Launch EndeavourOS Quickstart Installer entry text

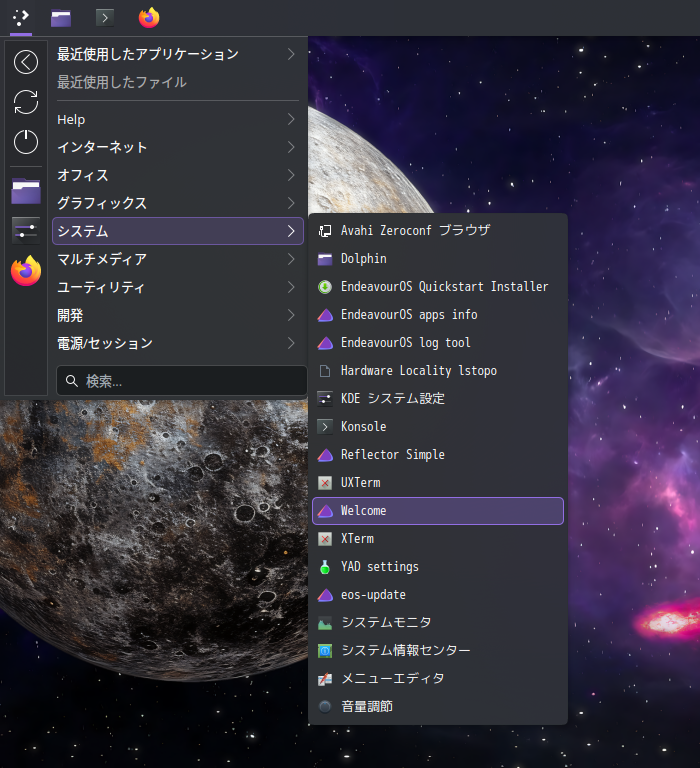click(444, 287)
